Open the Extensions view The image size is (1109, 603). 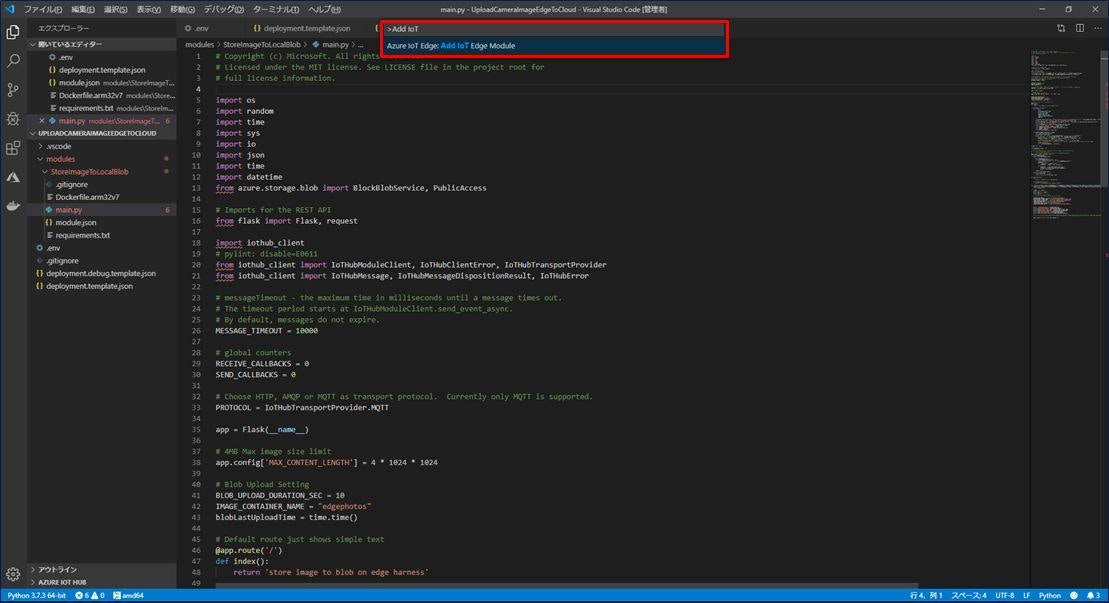13,147
